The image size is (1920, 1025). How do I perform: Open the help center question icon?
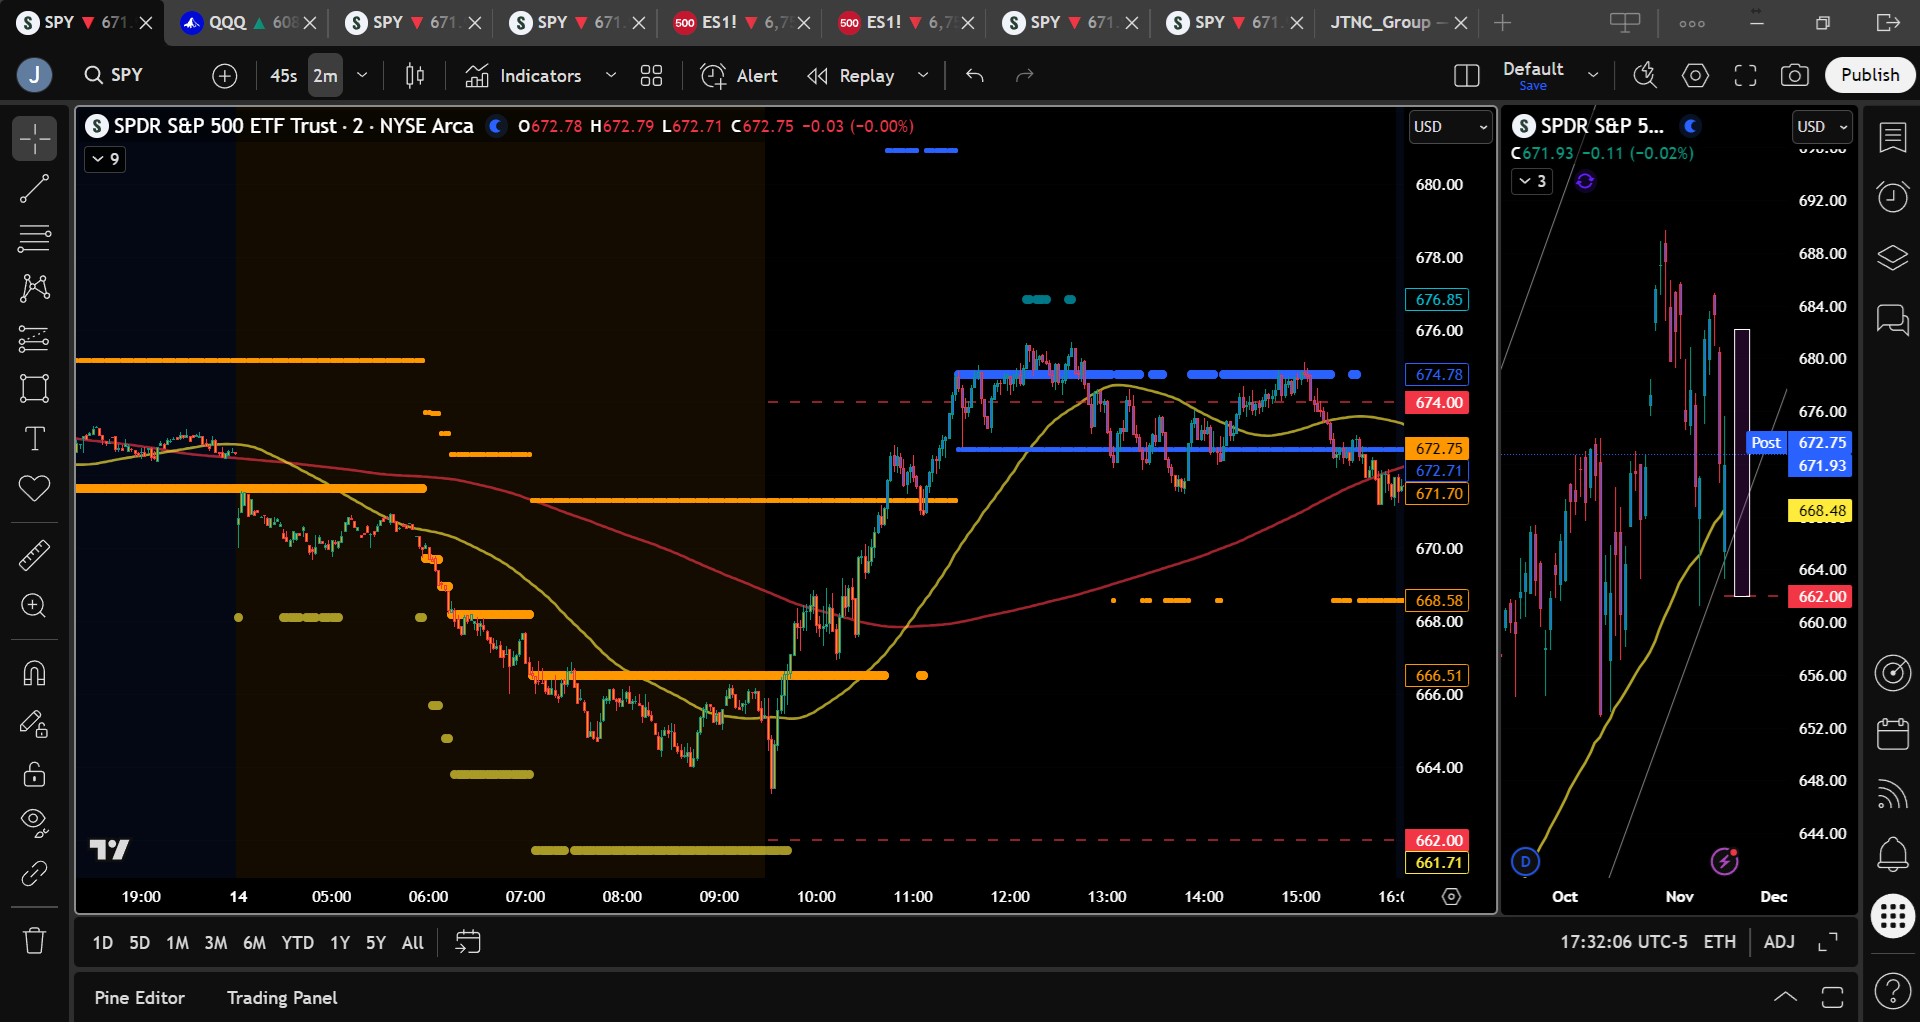[x=1892, y=992]
